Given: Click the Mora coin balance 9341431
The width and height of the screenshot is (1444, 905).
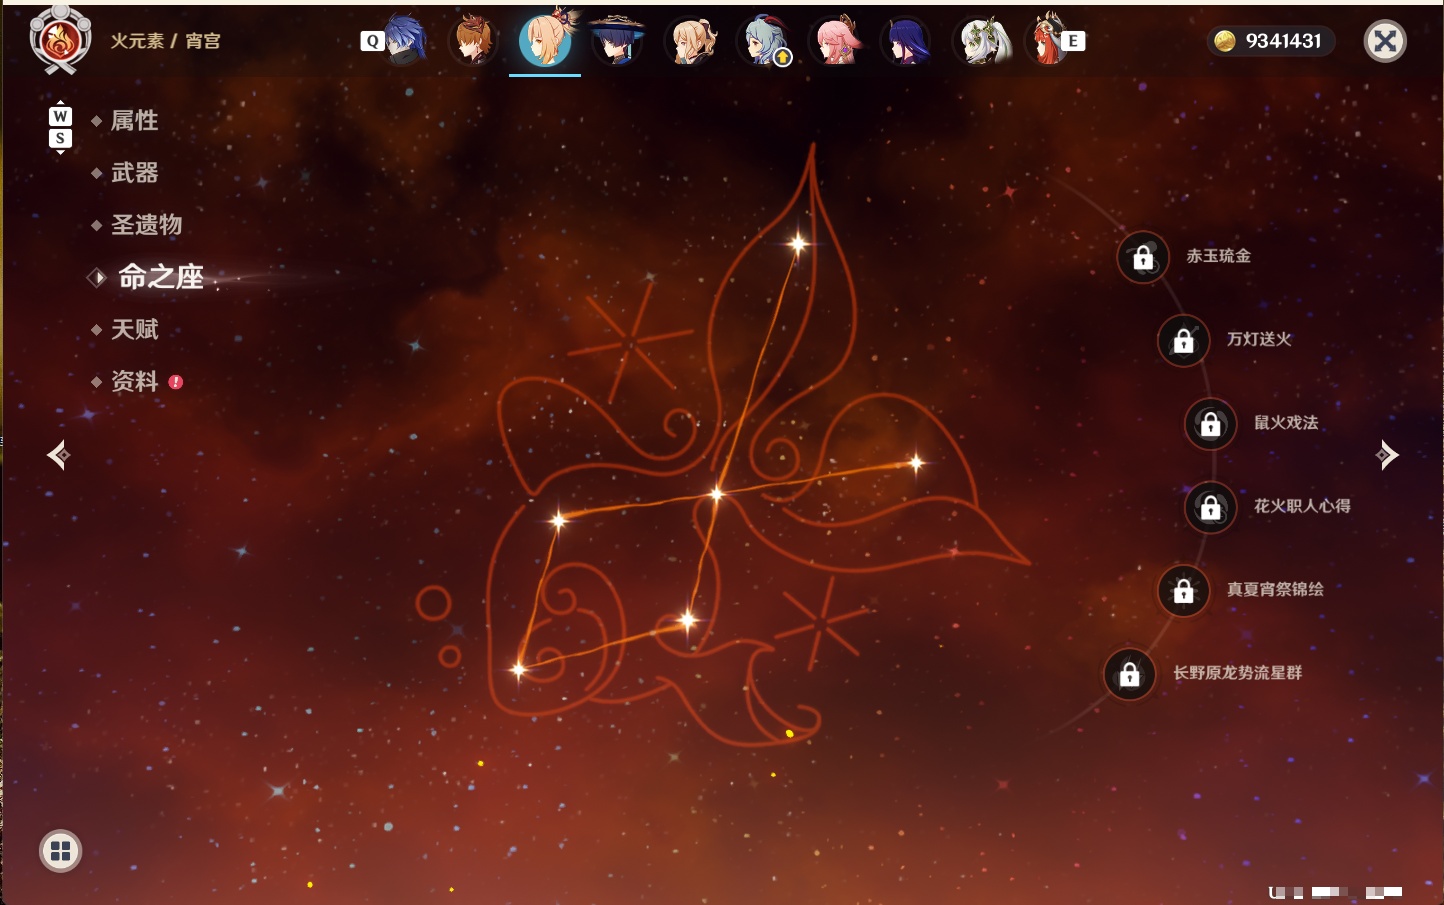Looking at the screenshot, I should click(x=1271, y=41).
